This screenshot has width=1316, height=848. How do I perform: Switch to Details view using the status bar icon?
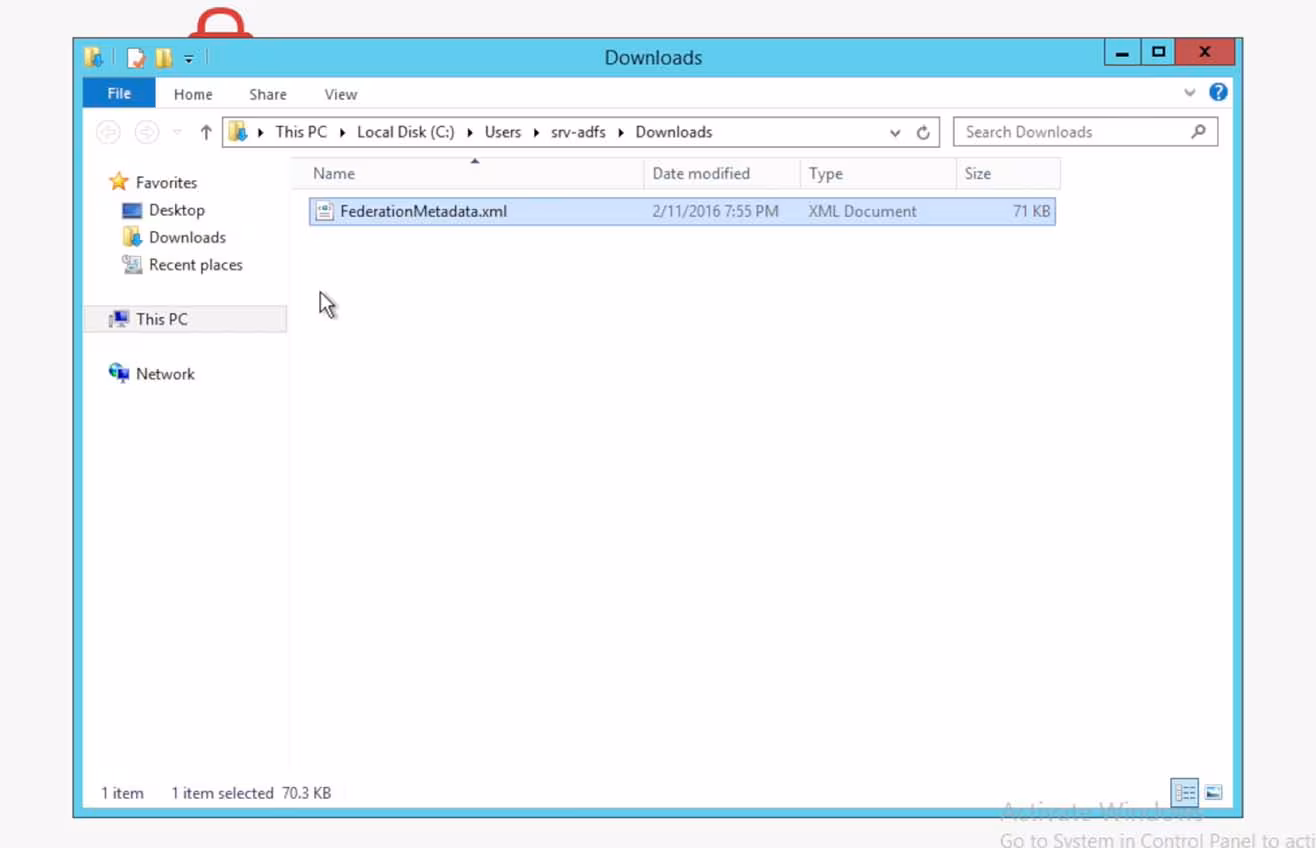[x=1184, y=792]
